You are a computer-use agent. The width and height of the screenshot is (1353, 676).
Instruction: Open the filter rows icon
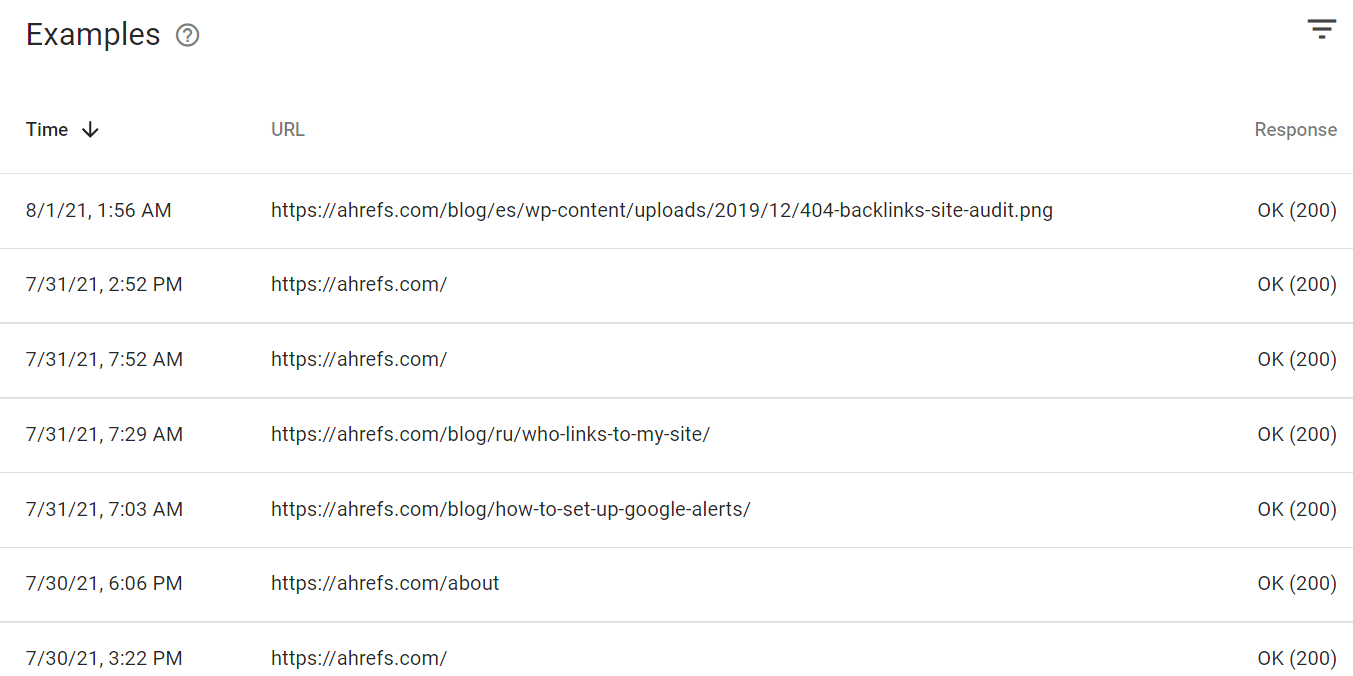pyautogui.click(x=1321, y=29)
